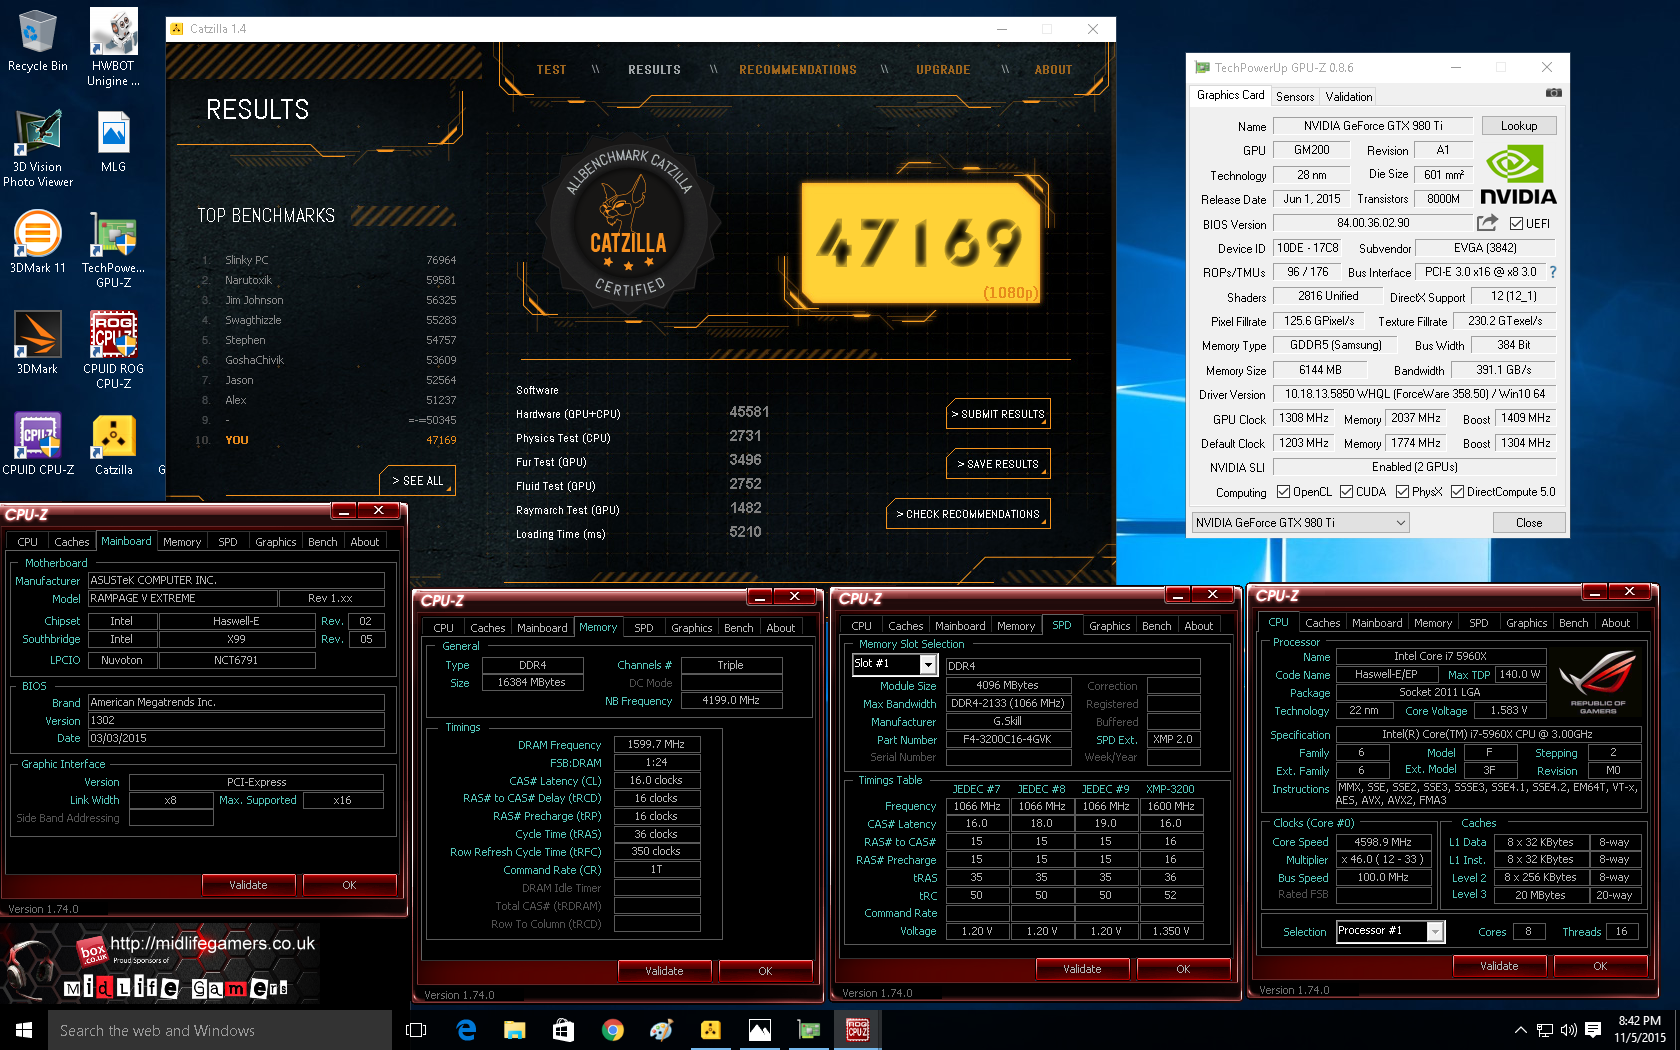Show hidden system tray icons chevron
Screen dimensions: 1680x1050
pyautogui.click(x=1521, y=1030)
